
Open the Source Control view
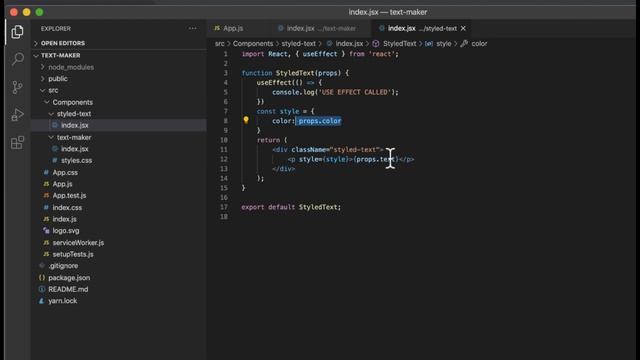point(17,87)
